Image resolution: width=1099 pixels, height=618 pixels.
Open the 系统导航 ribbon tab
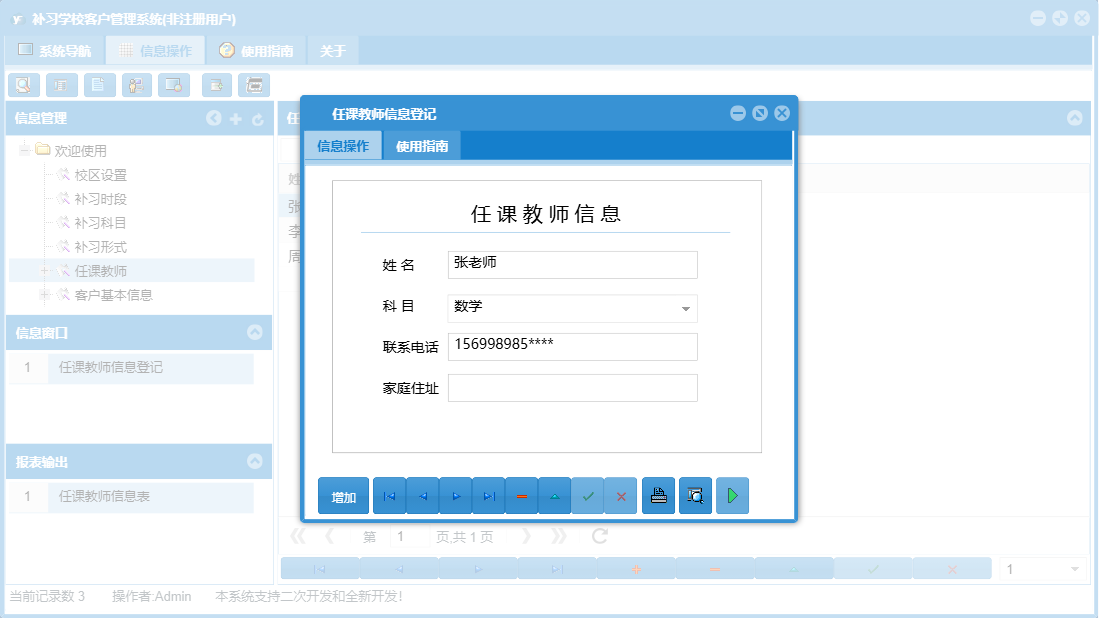[57, 48]
